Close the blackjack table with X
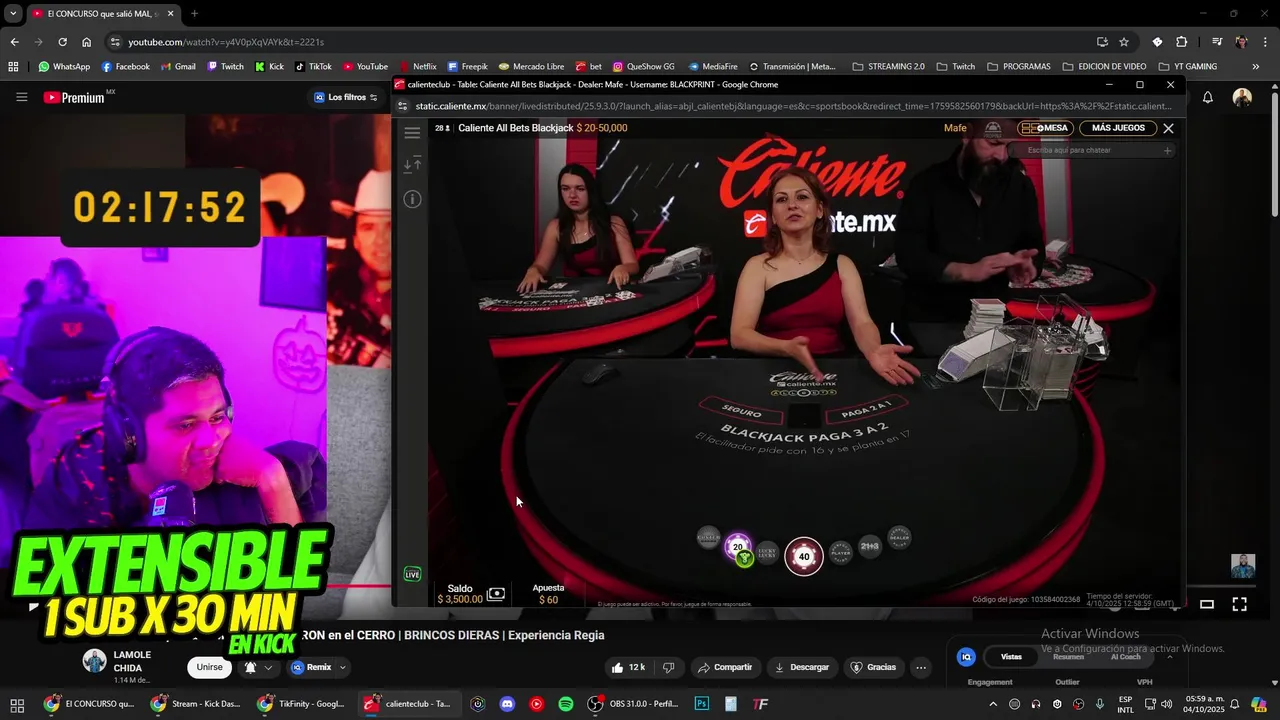 [x=1168, y=128]
